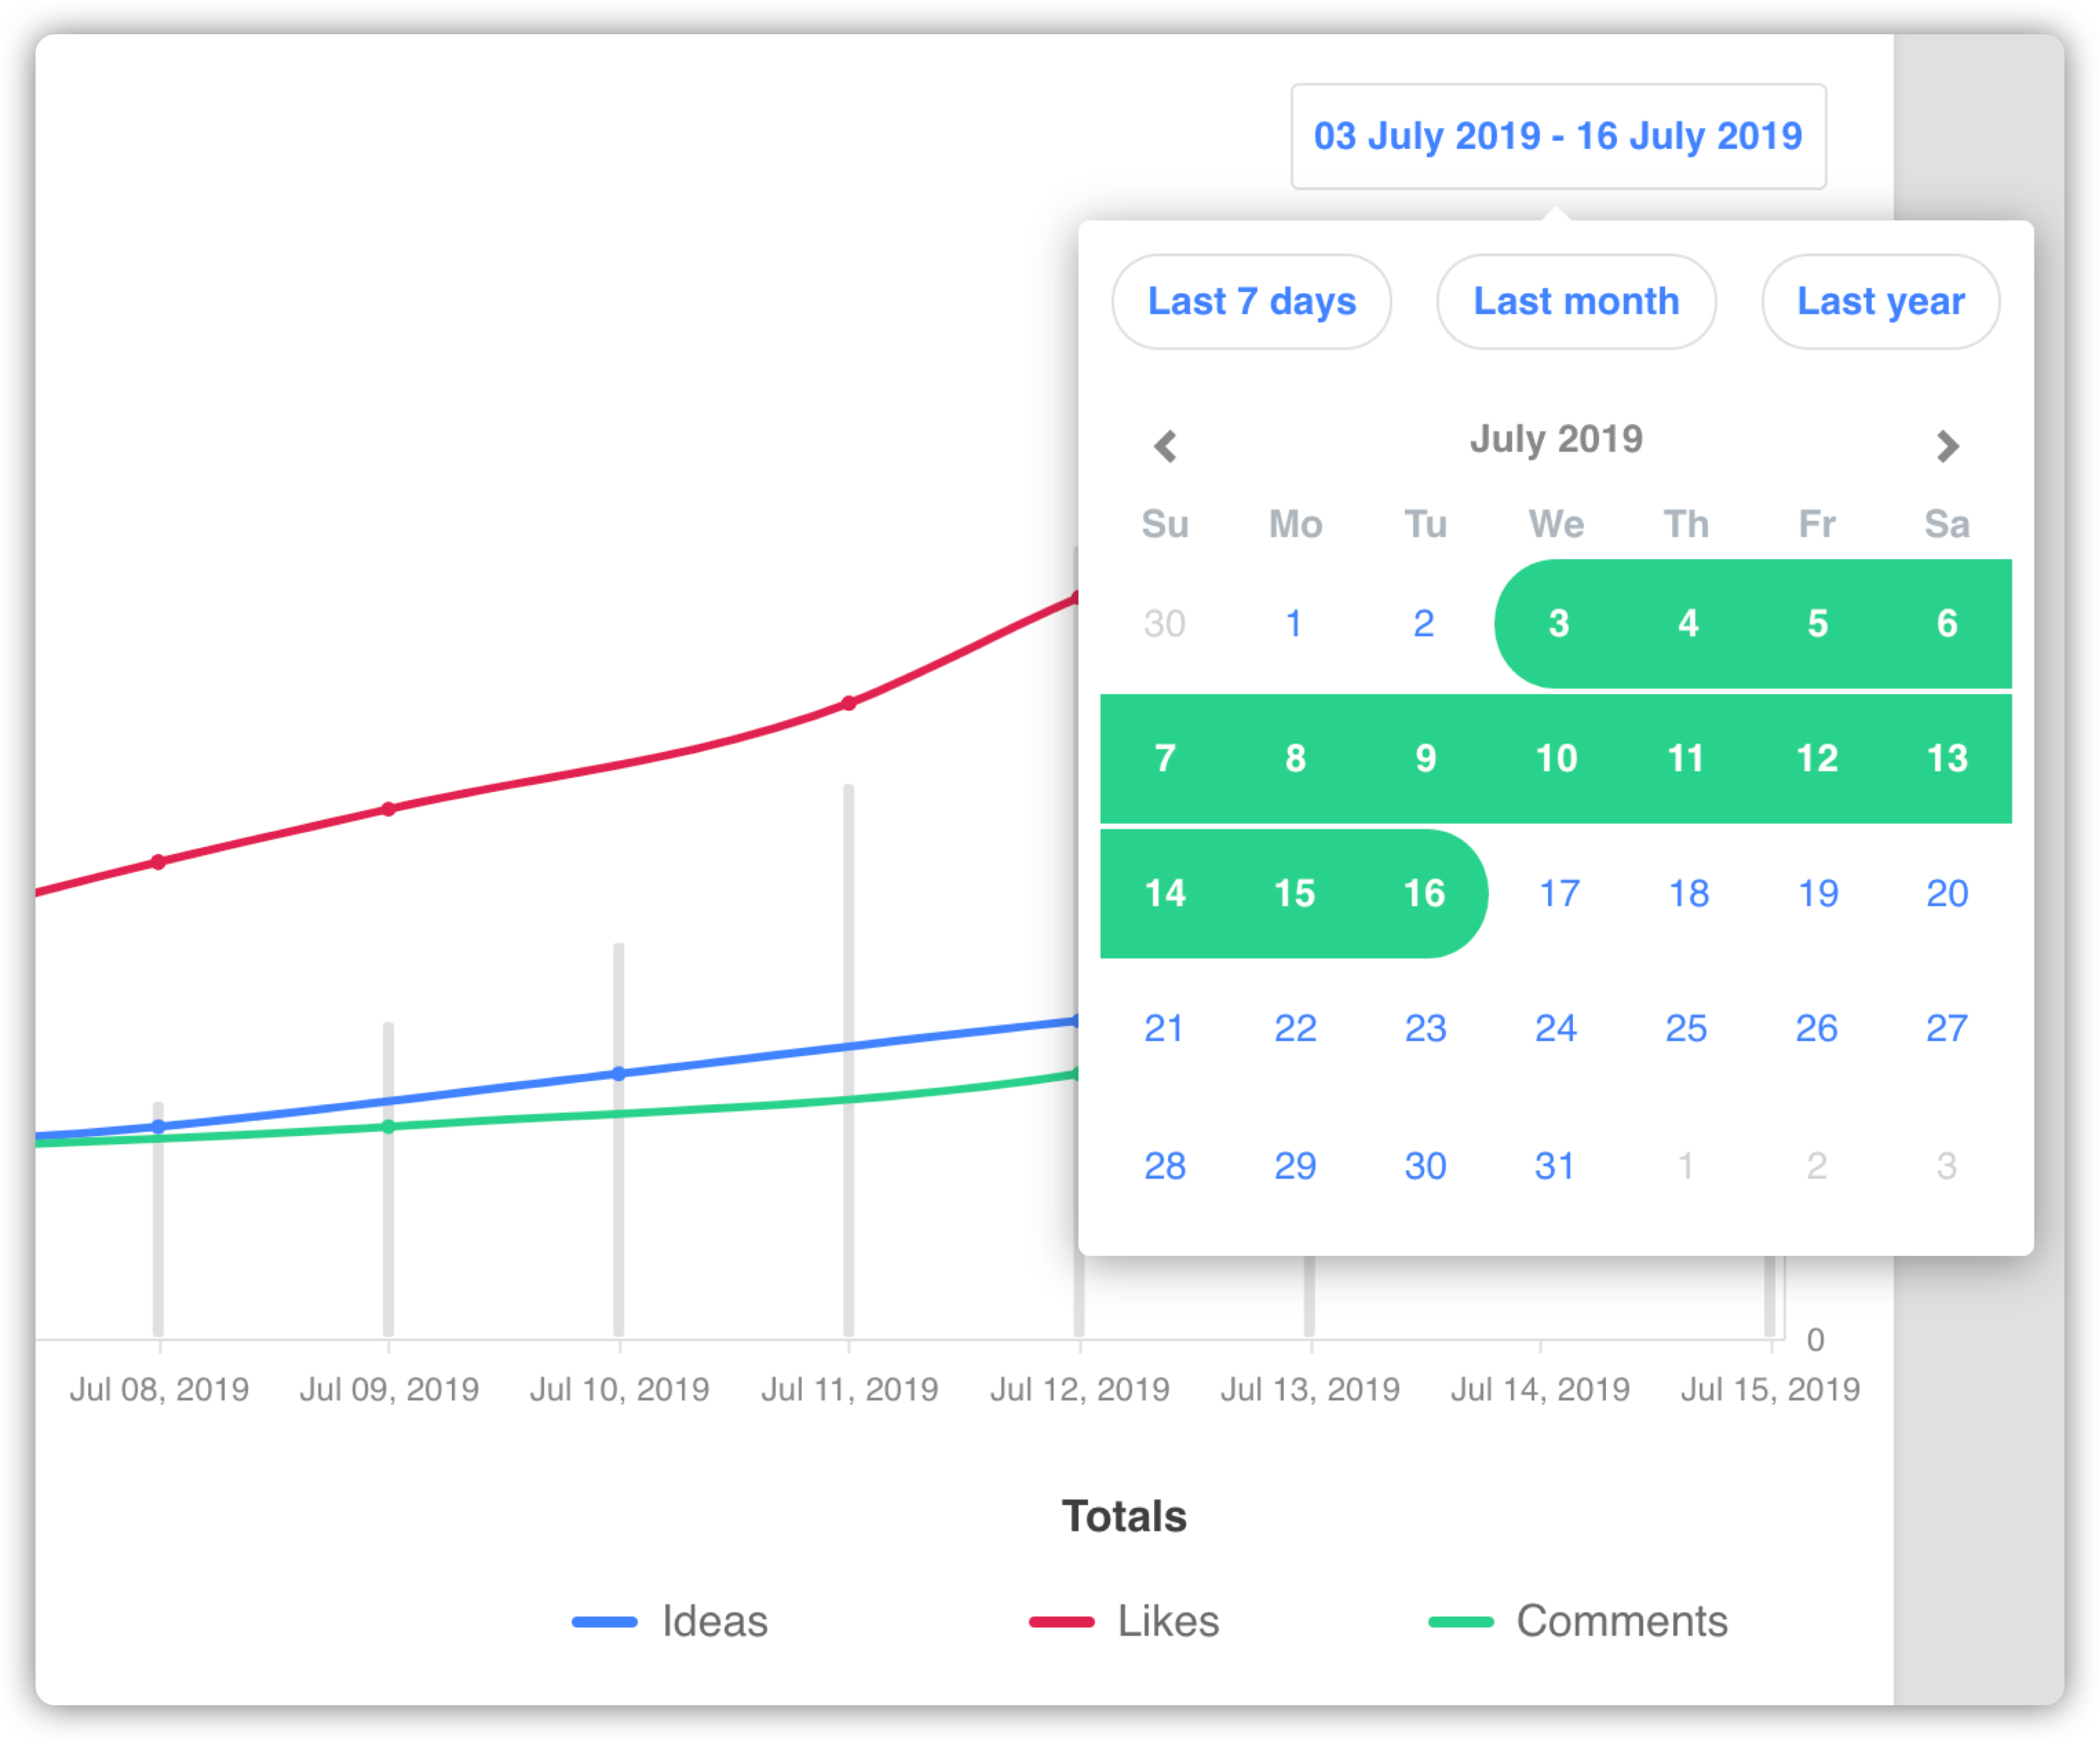The height and width of the screenshot is (1742, 2100).
Task: Click the Likes data point above Jul 11
Action: tap(849, 703)
